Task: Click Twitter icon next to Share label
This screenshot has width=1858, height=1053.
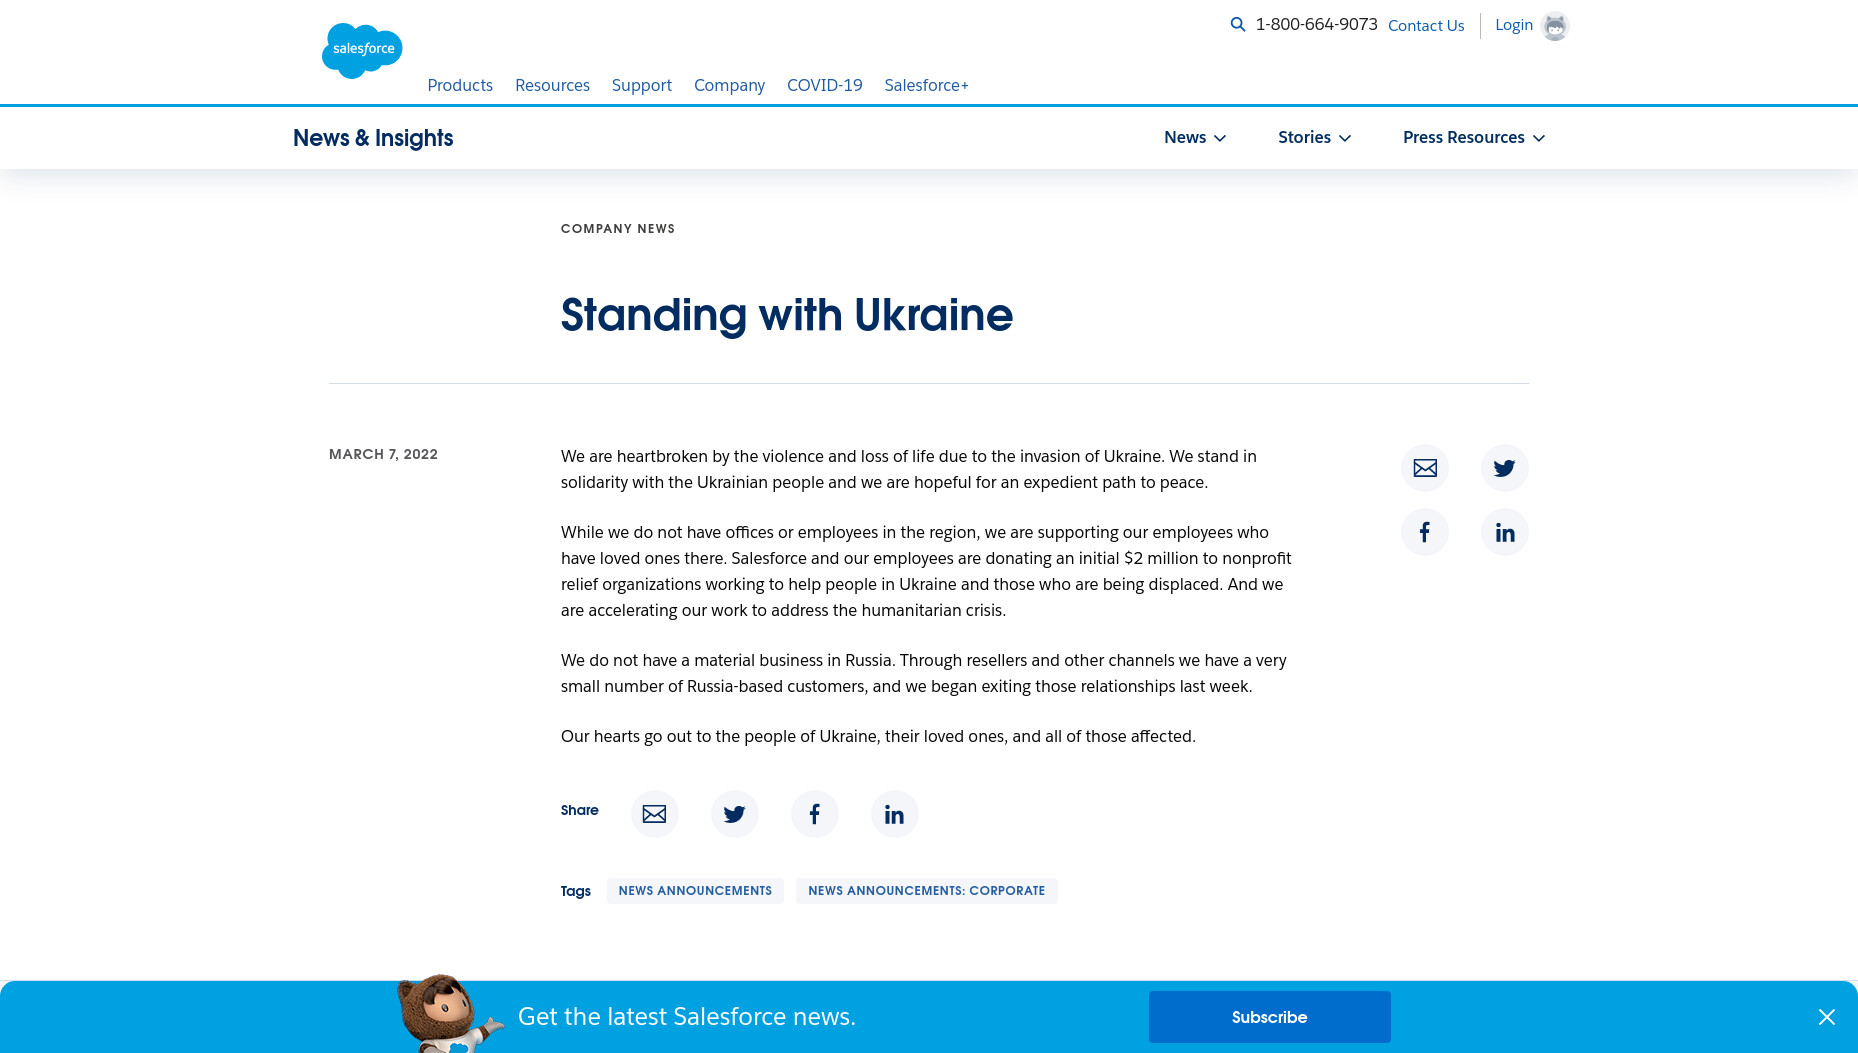Action: [x=735, y=814]
